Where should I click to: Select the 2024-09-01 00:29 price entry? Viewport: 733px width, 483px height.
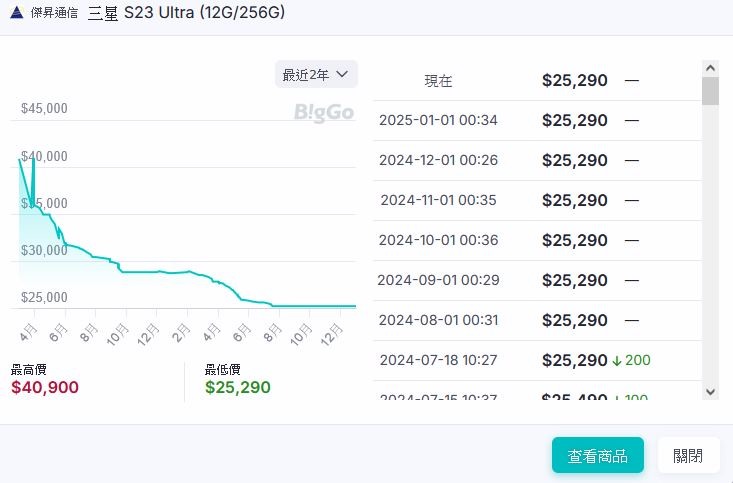click(537, 281)
